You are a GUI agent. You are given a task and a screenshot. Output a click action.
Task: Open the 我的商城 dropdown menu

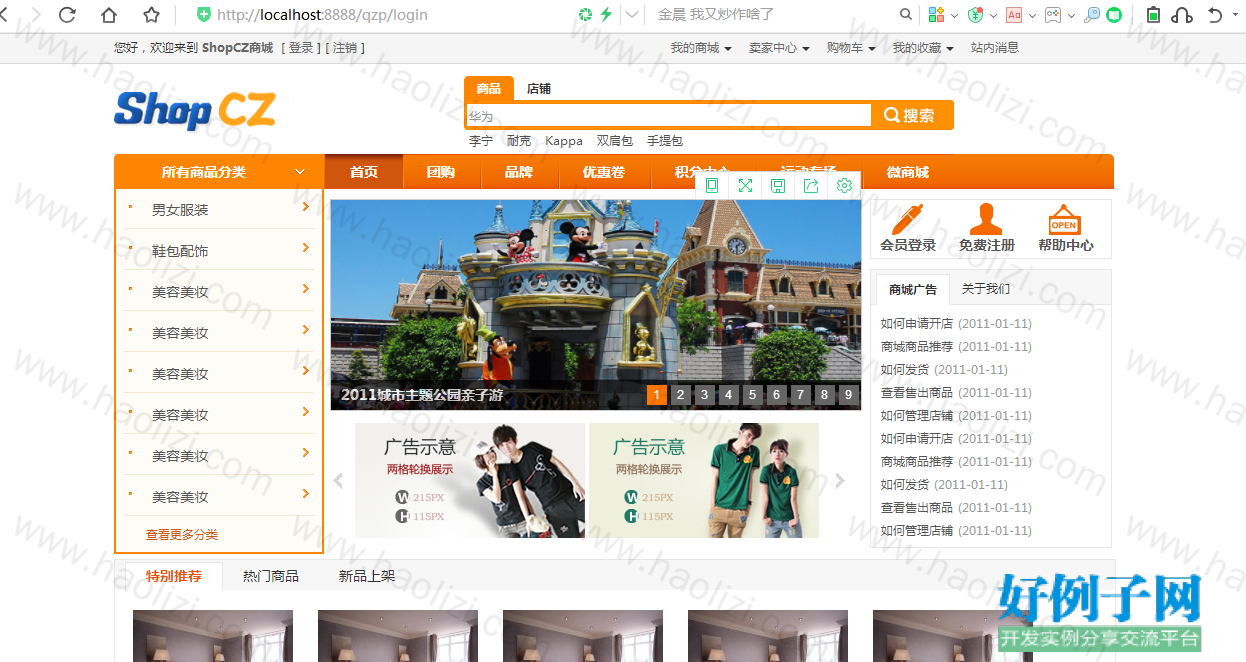(x=701, y=48)
